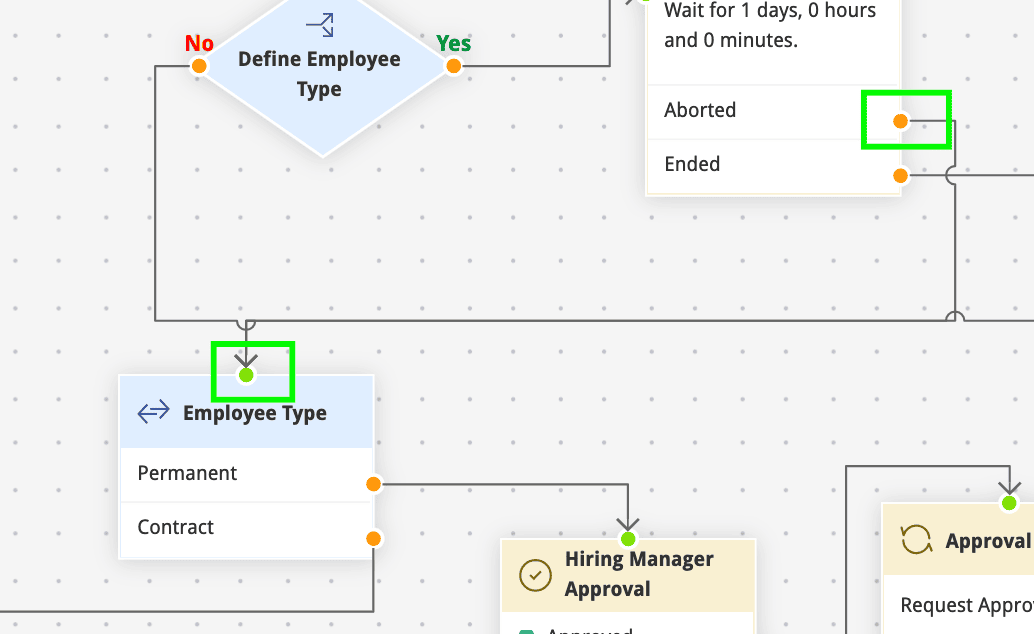This screenshot has width=1034, height=634.
Task: Click the Contract branch output port
Action: (x=373, y=538)
